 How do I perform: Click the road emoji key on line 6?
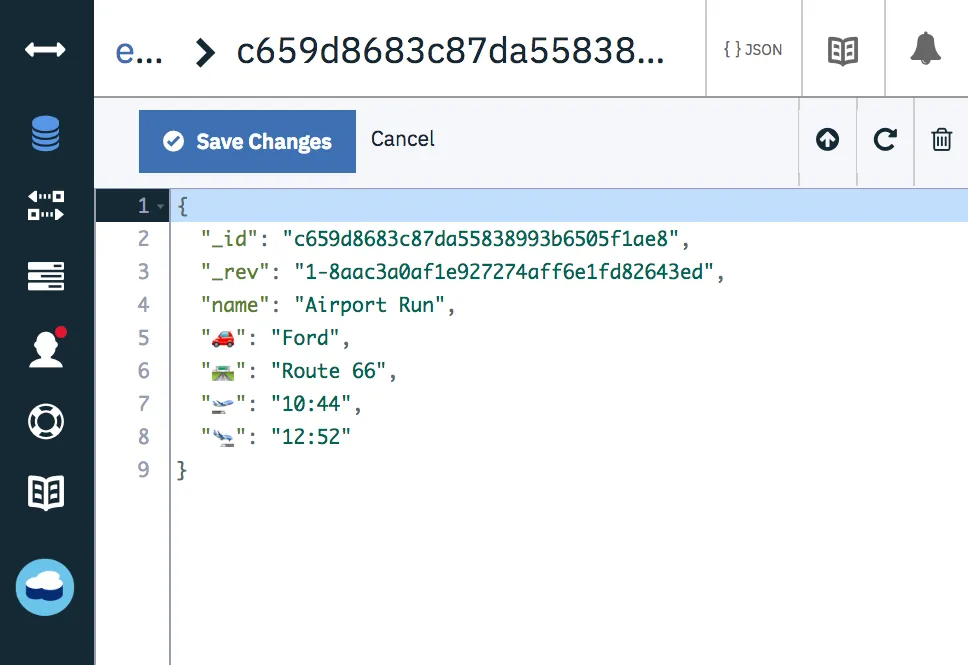[x=223, y=371]
